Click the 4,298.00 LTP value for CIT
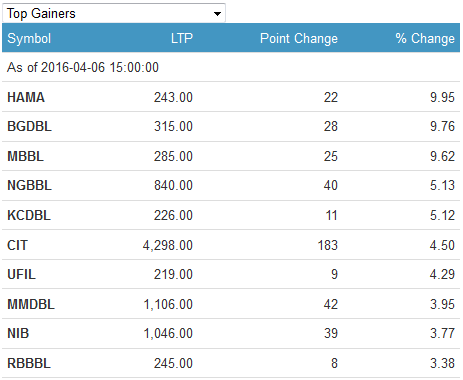The width and height of the screenshot is (463, 380). pos(168,246)
